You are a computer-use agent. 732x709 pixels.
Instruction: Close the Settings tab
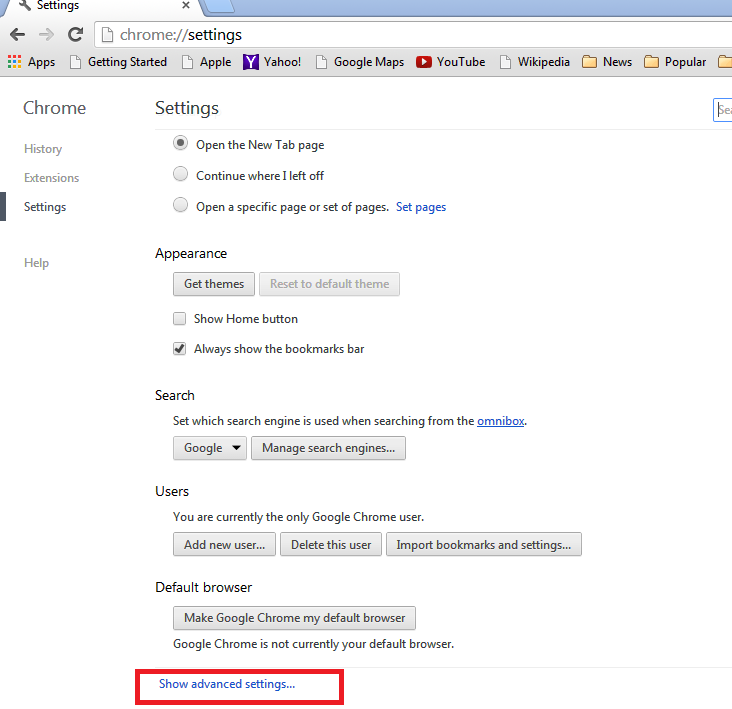click(x=186, y=5)
